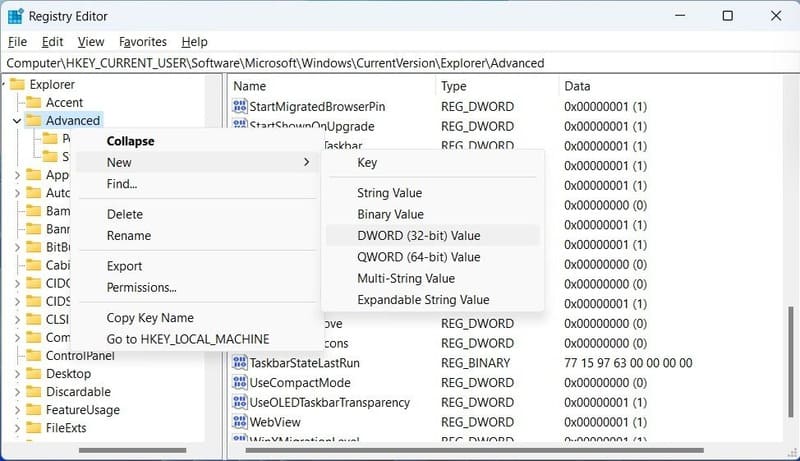Image resolution: width=800 pixels, height=461 pixels.
Task: Choose Rename in context menu
Action: tap(197, 236)
